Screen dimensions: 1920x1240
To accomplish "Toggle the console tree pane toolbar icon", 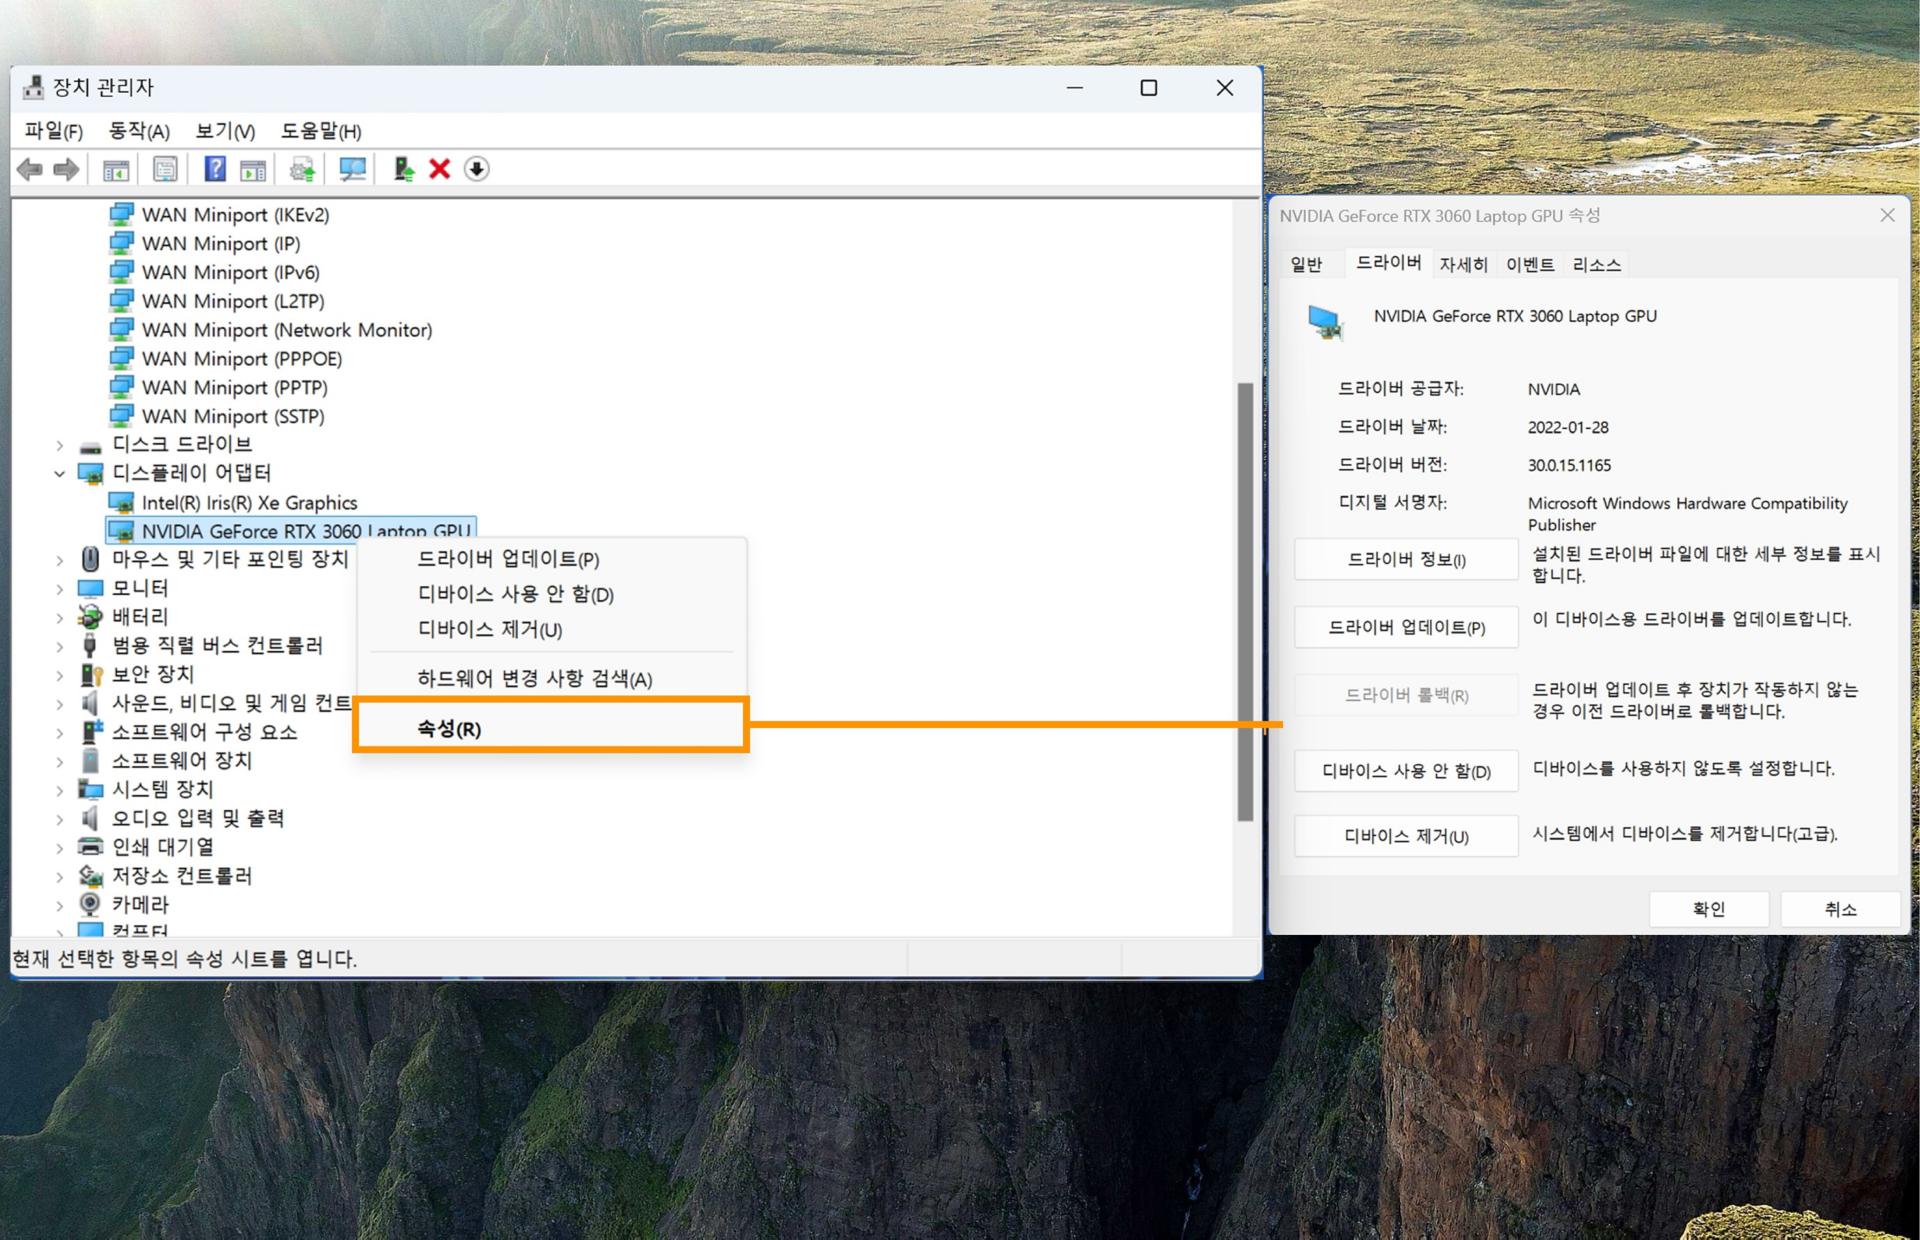I will pyautogui.click(x=116, y=169).
